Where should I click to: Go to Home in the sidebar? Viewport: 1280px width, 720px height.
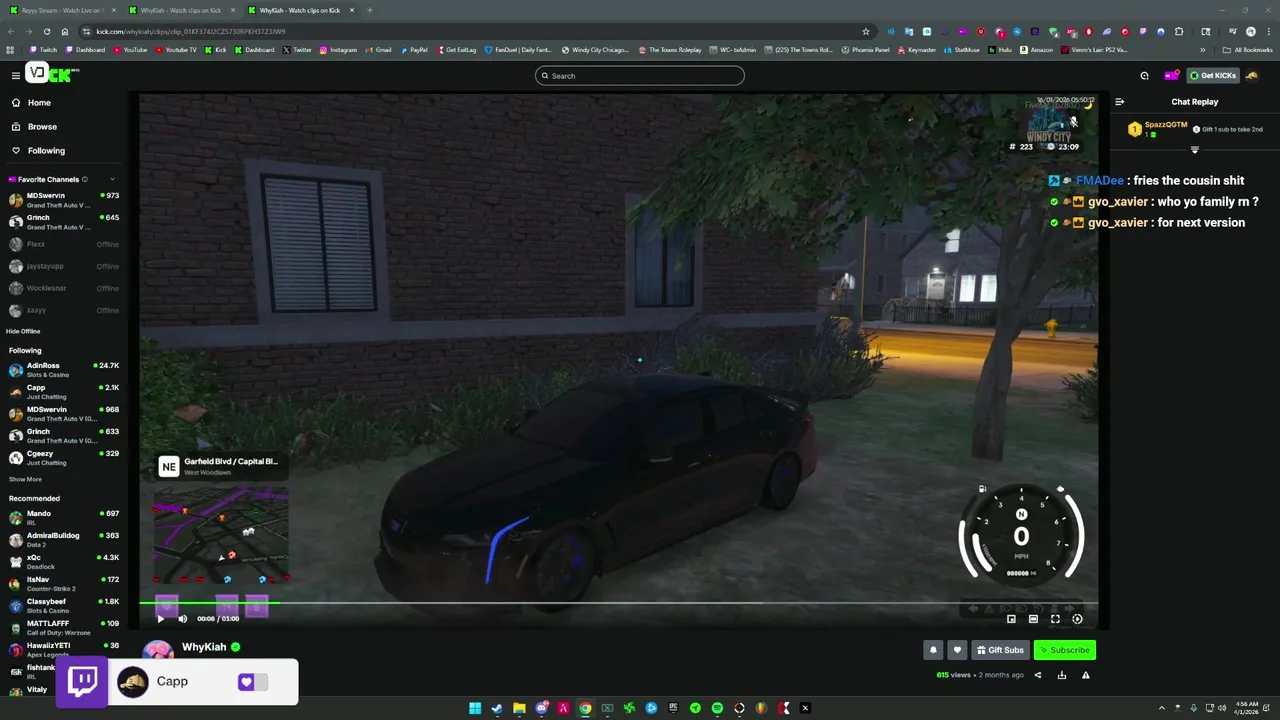[x=39, y=102]
